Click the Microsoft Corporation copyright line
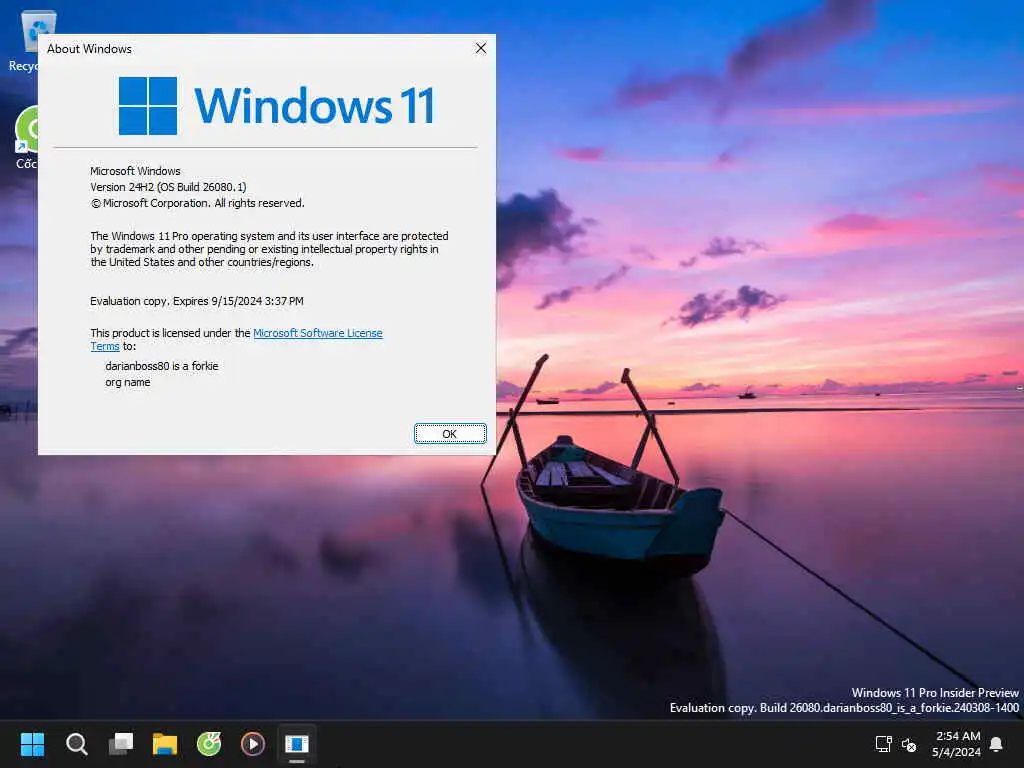Viewport: 1024px width, 768px height. pyautogui.click(x=197, y=203)
